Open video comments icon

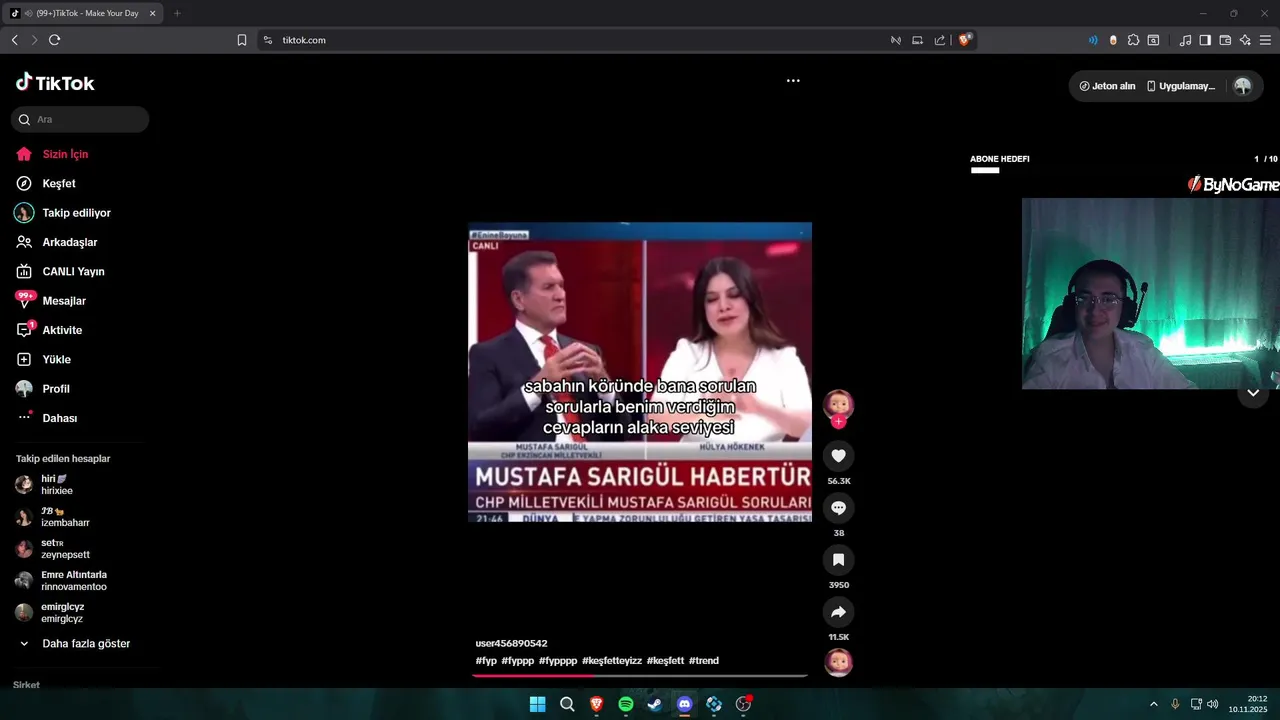pyautogui.click(x=838, y=508)
